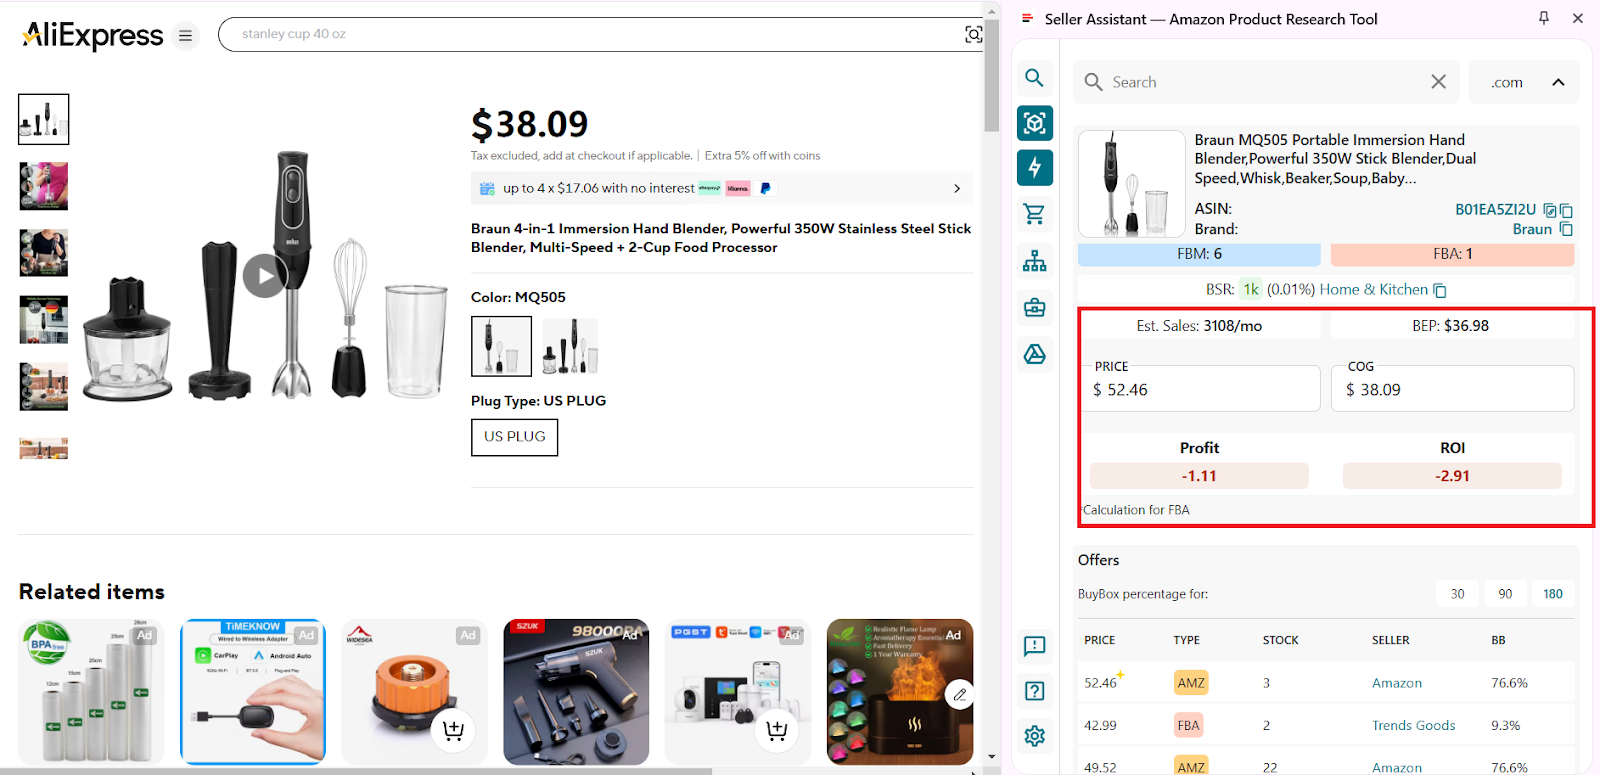The image size is (1600, 775).
Task: Select second gallery thumbnail with pink shirt
Action: coord(44,186)
